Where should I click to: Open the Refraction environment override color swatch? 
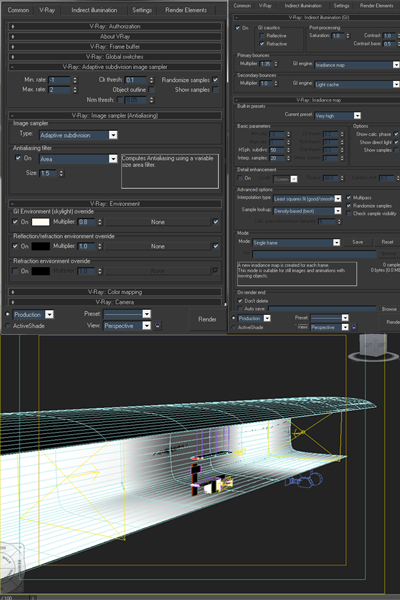click(41, 271)
